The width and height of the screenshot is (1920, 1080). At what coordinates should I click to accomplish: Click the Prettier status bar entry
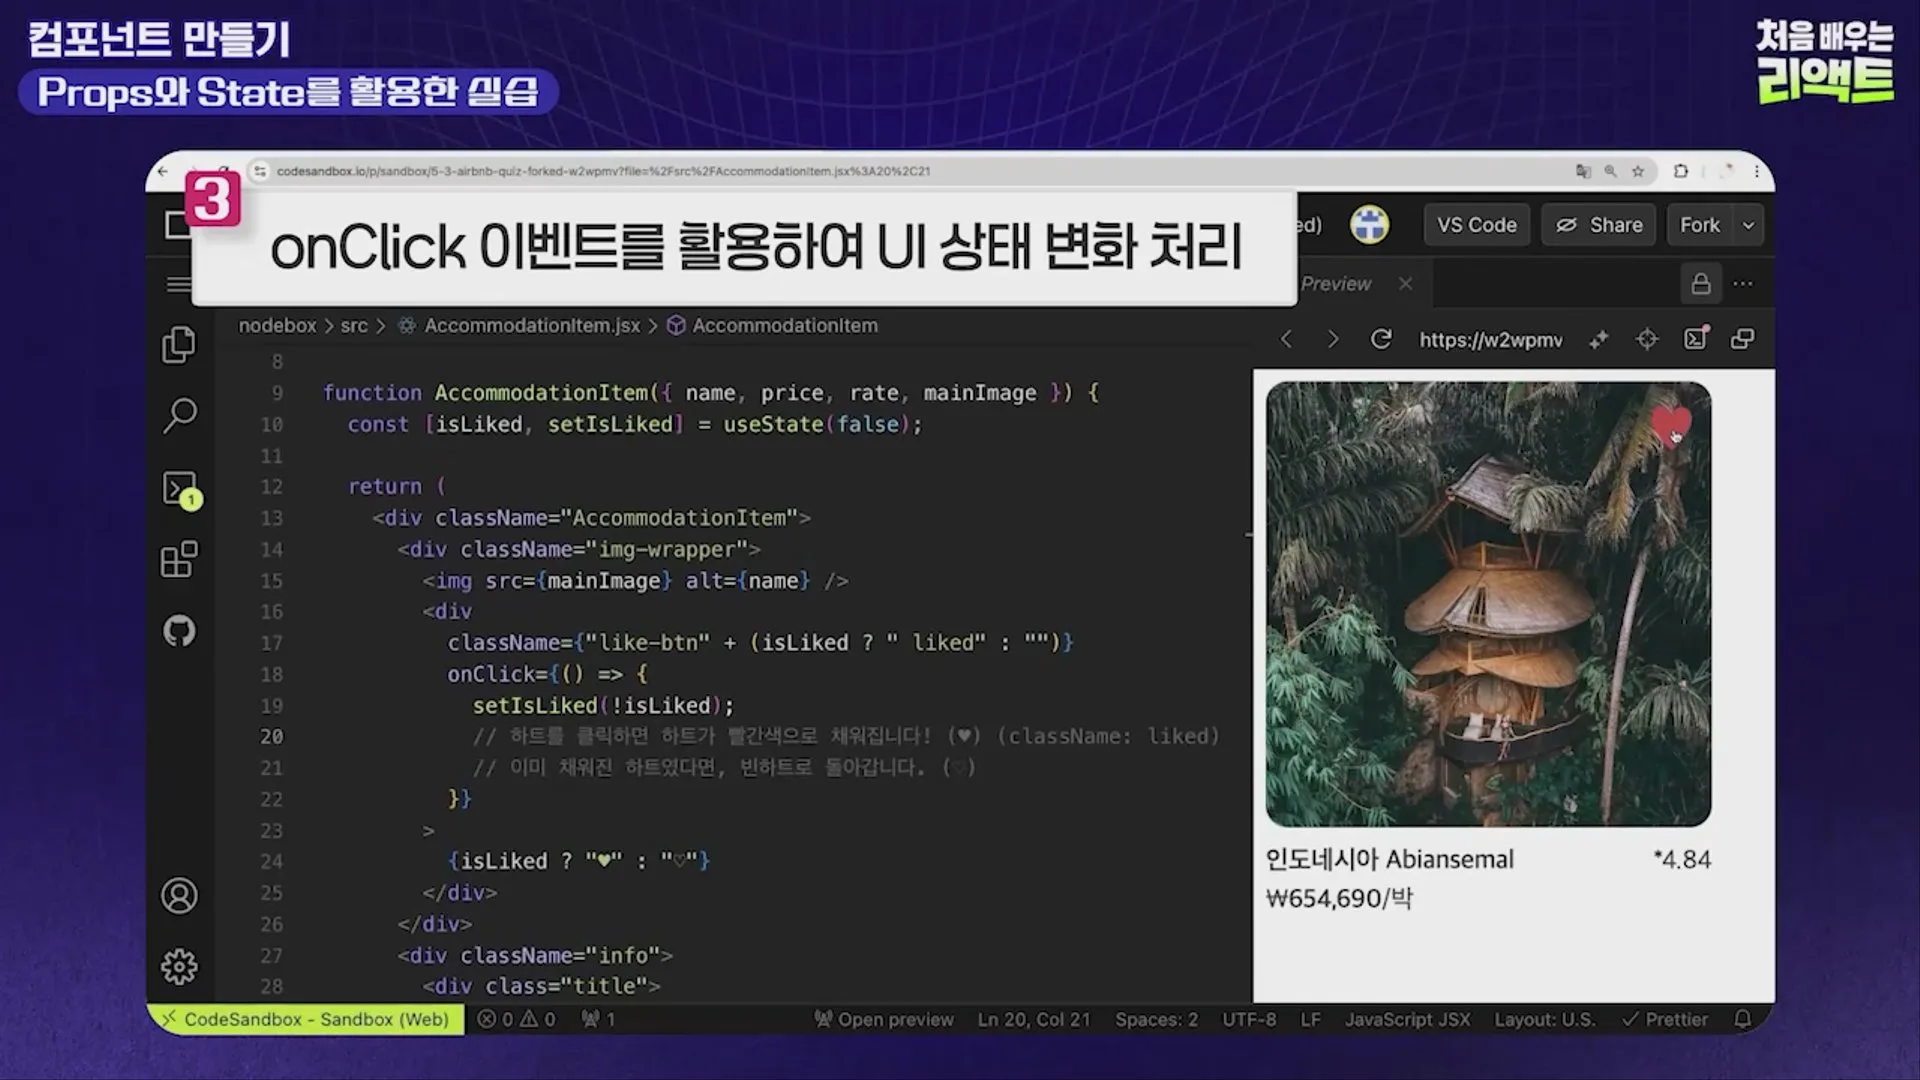point(1665,1019)
